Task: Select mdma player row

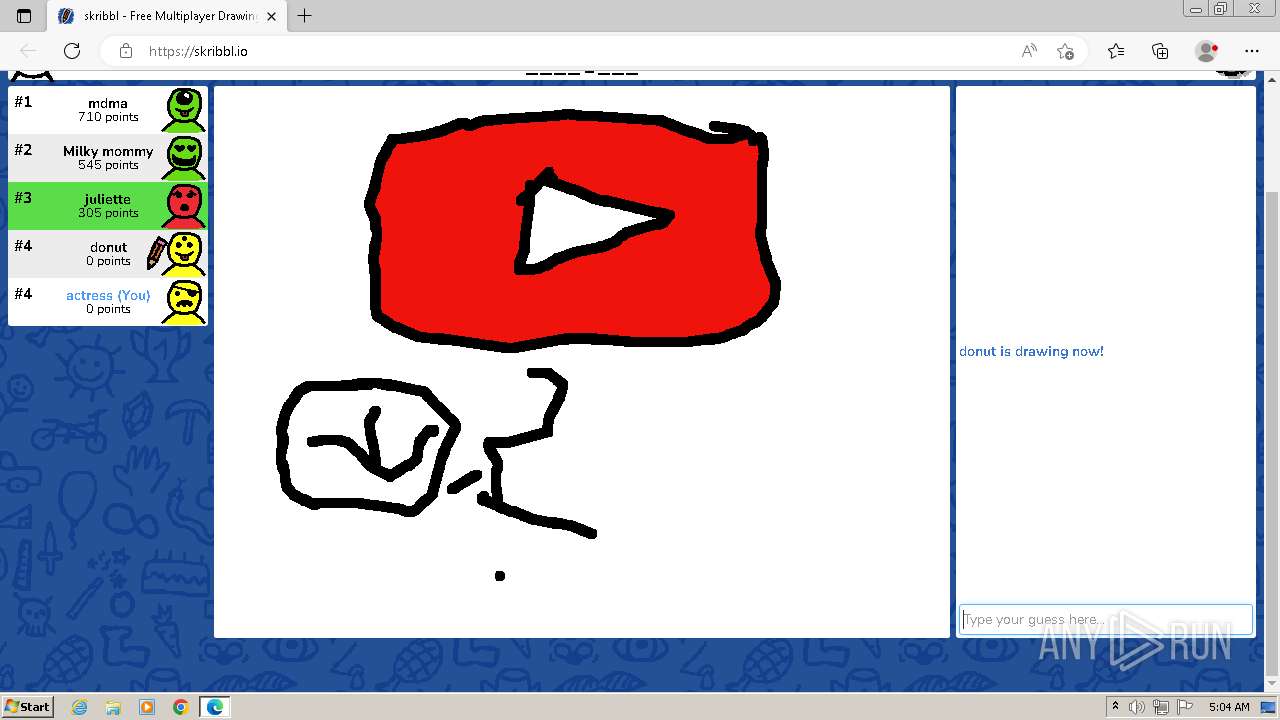Action: (108, 110)
